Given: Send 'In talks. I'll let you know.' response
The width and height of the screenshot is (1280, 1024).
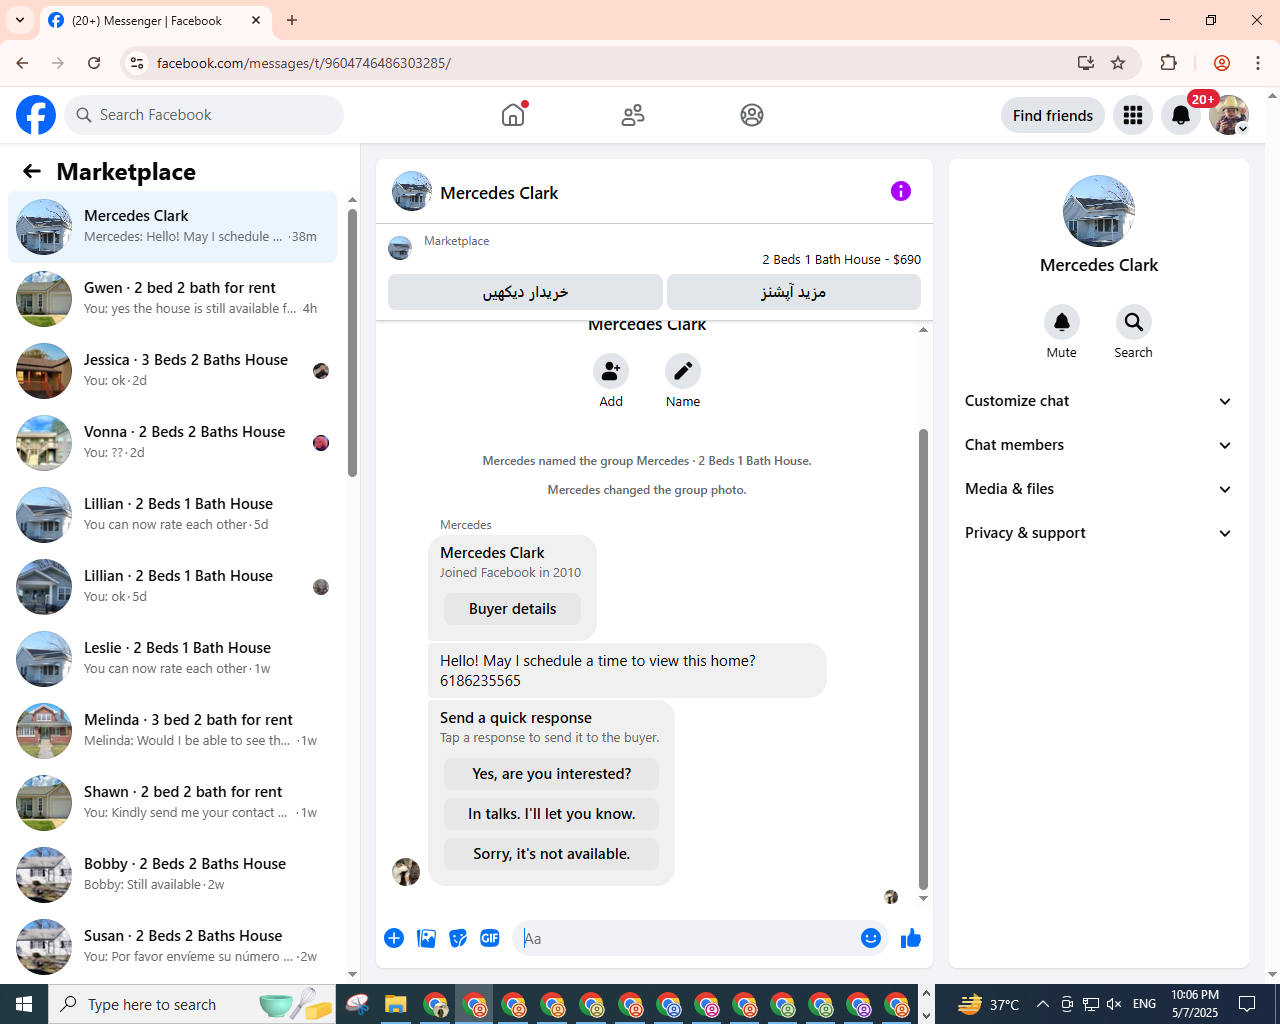Looking at the screenshot, I should [x=551, y=814].
